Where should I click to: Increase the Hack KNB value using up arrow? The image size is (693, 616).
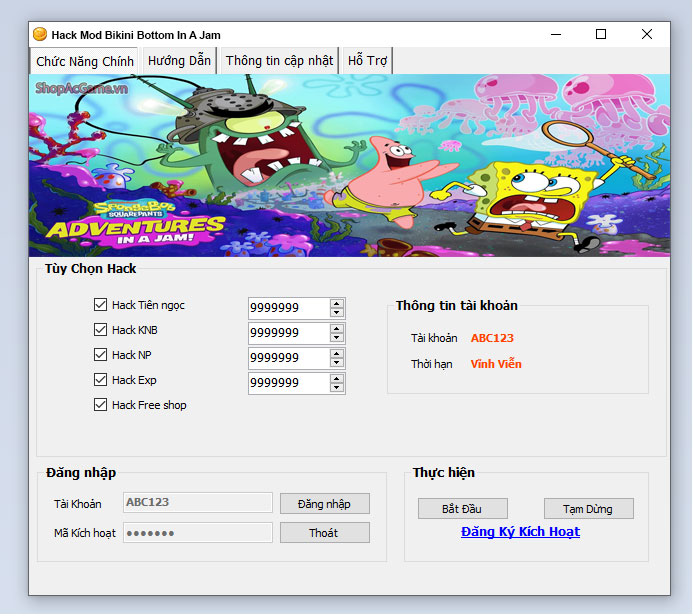pos(337,329)
